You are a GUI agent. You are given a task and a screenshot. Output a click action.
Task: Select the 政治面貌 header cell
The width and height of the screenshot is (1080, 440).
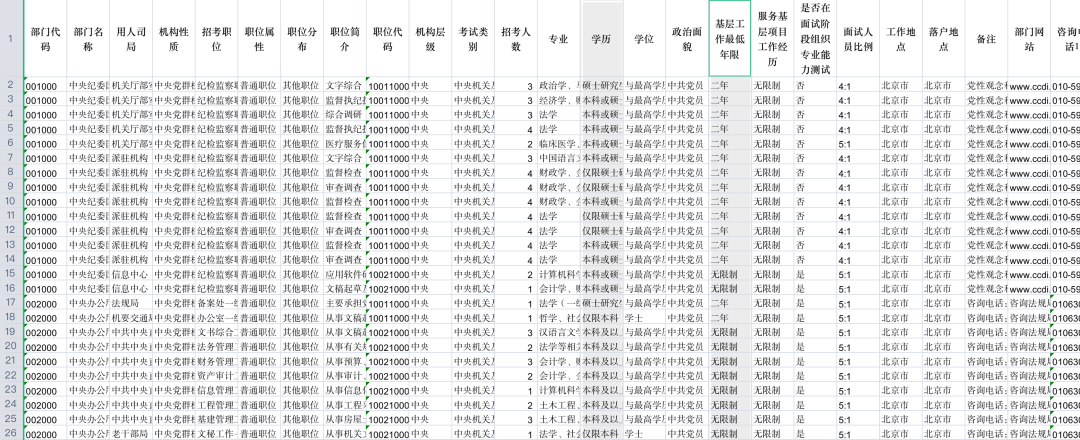click(686, 39)
